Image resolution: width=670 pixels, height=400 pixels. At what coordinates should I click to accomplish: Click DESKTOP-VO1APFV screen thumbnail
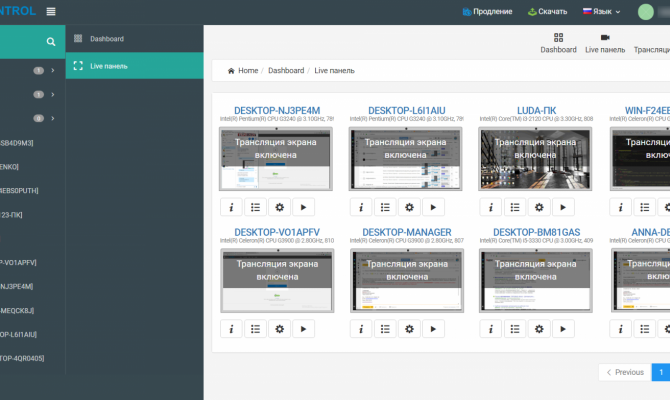[277, 281]
